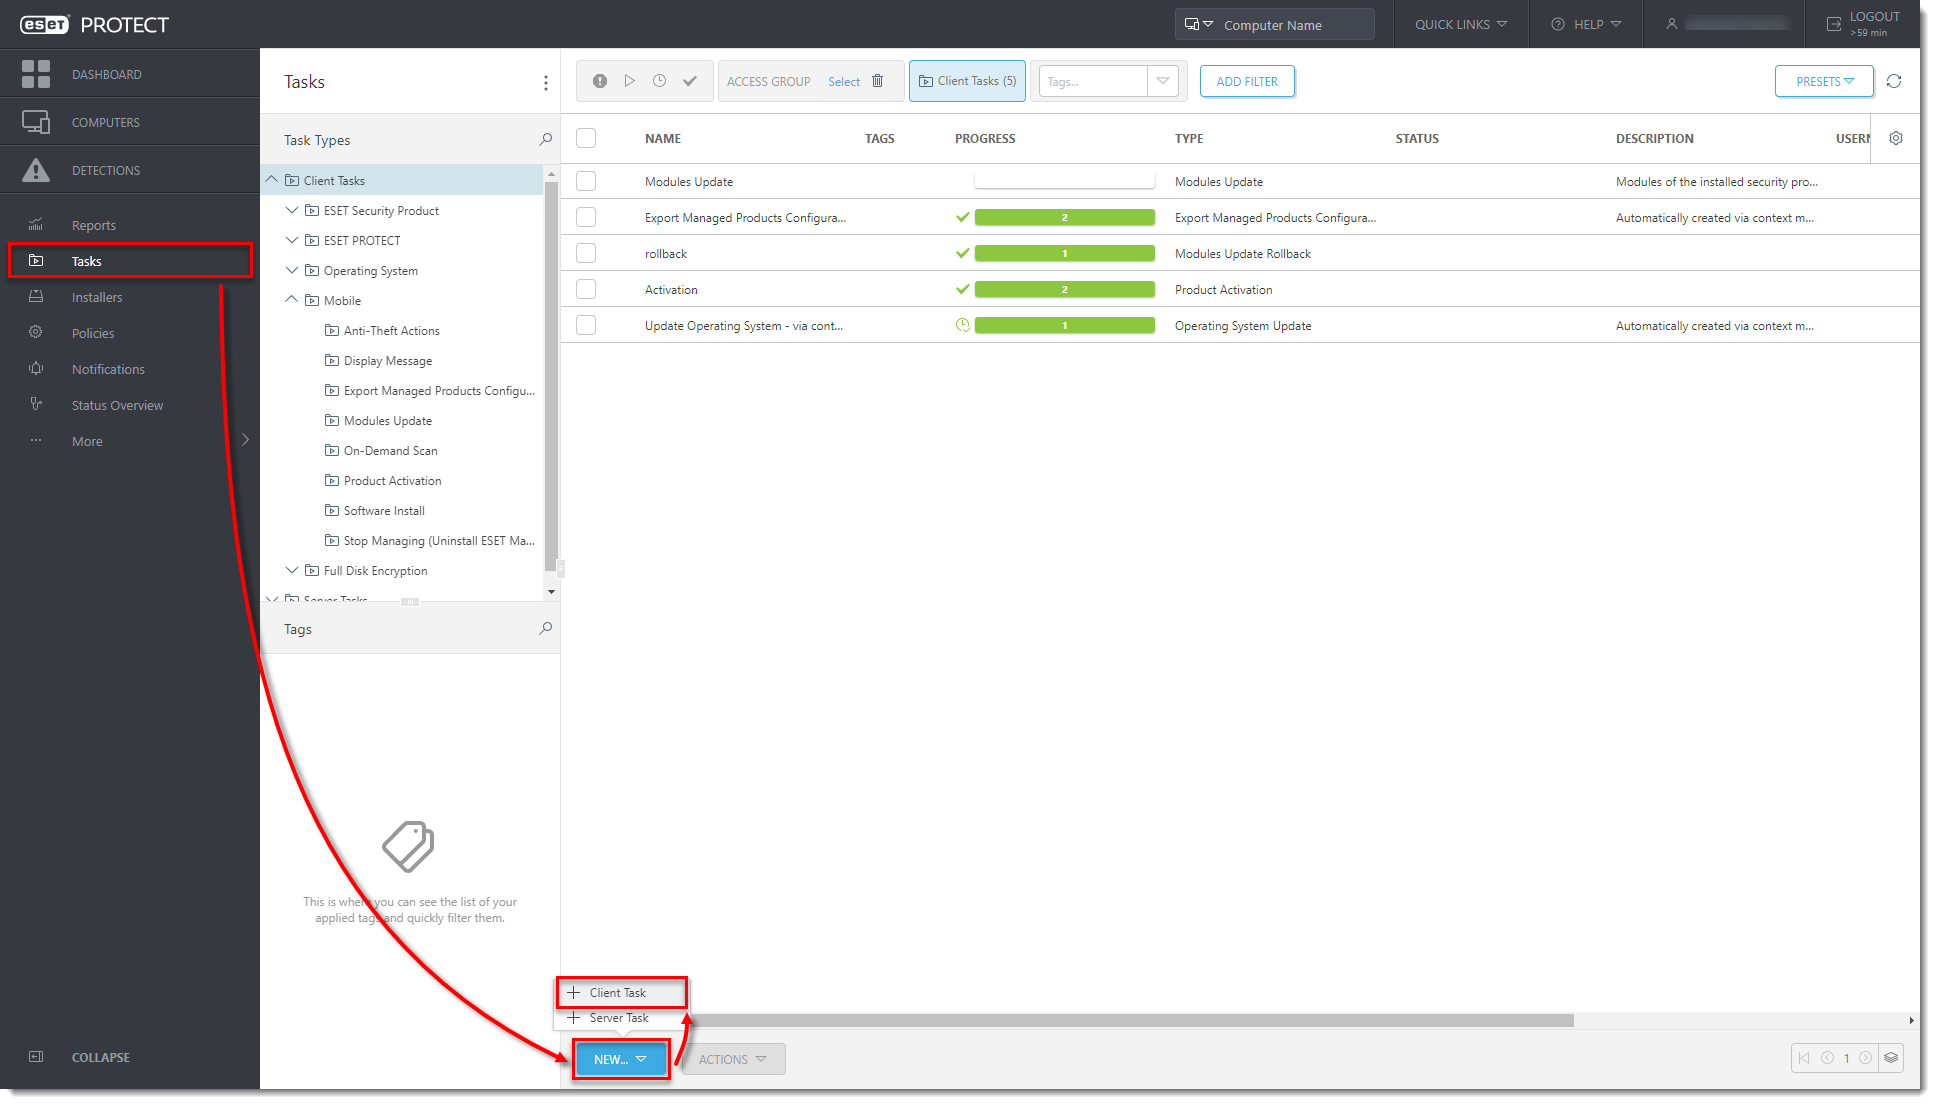1935x1104 pixels.
Task: Click the scheduled clock filter icon
Action: 659,82
